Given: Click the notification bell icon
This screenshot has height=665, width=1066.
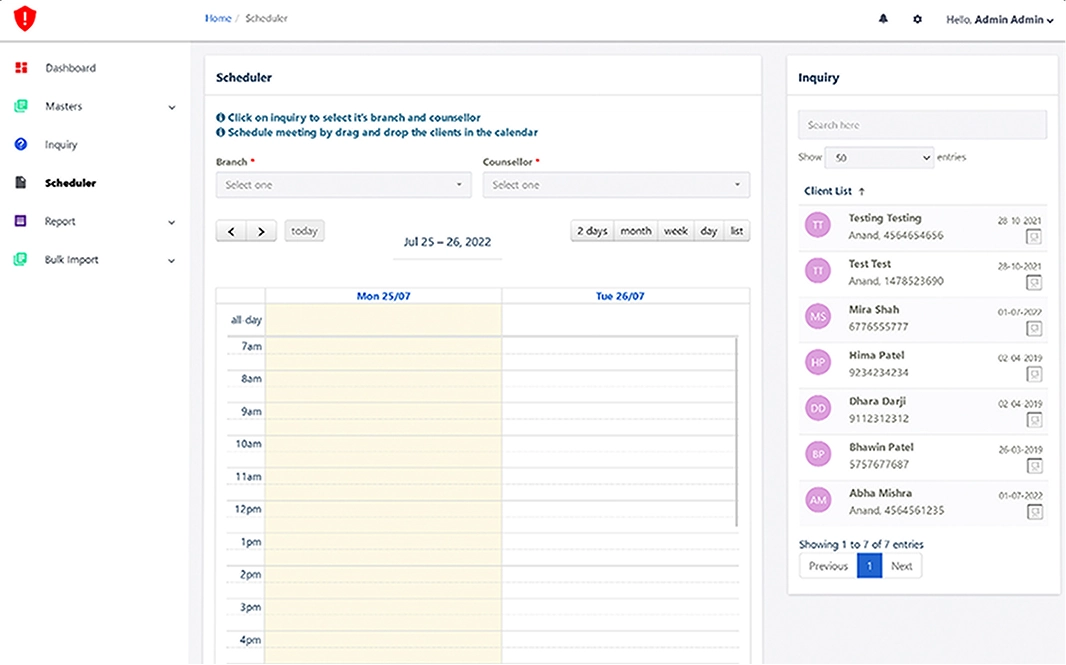Looking at the screenshot, I should (x=883, y=19).
